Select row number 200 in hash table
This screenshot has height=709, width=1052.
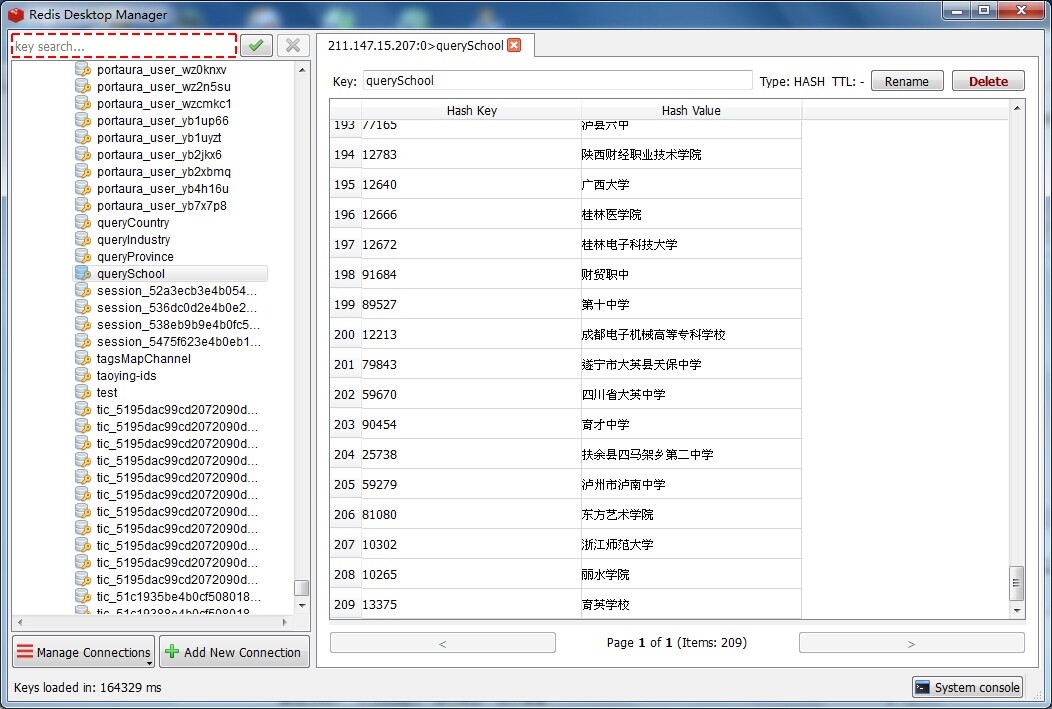coord(345,334)
